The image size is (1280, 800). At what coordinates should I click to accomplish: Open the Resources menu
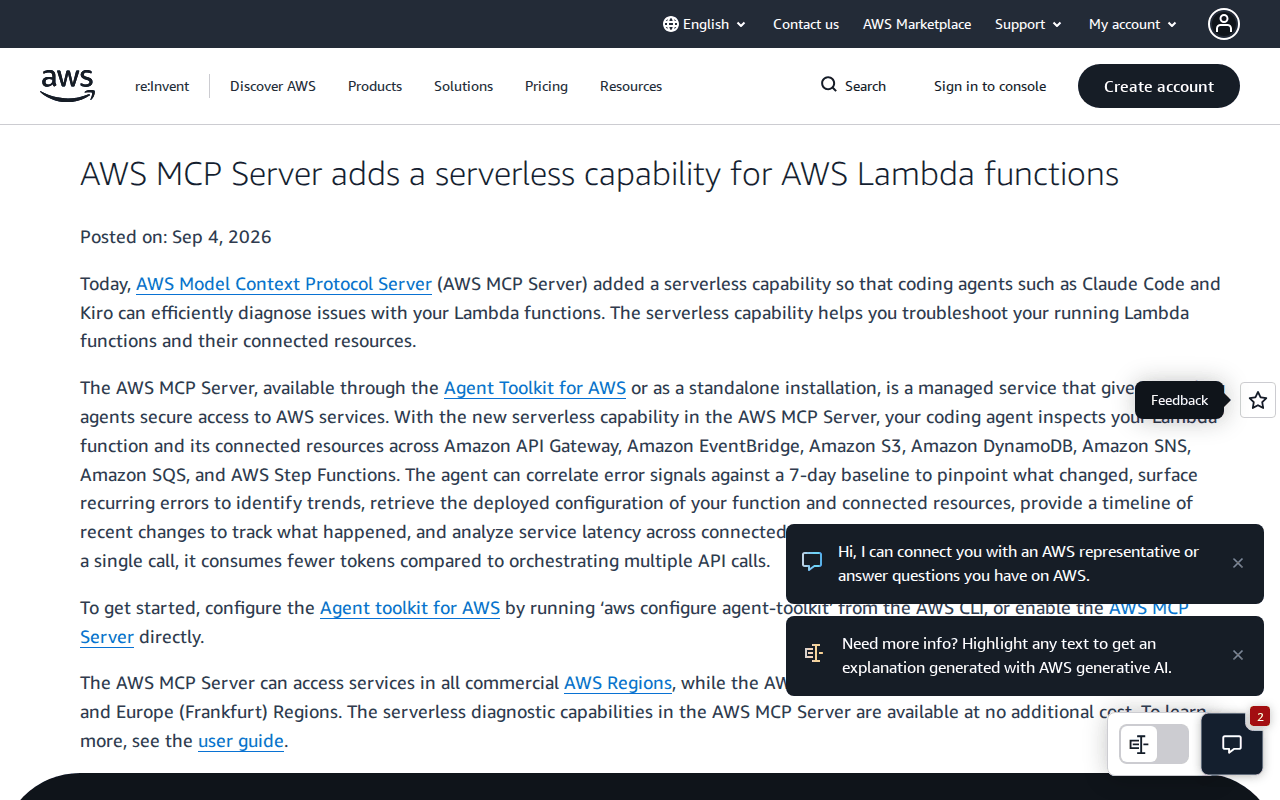pos(631,86)
